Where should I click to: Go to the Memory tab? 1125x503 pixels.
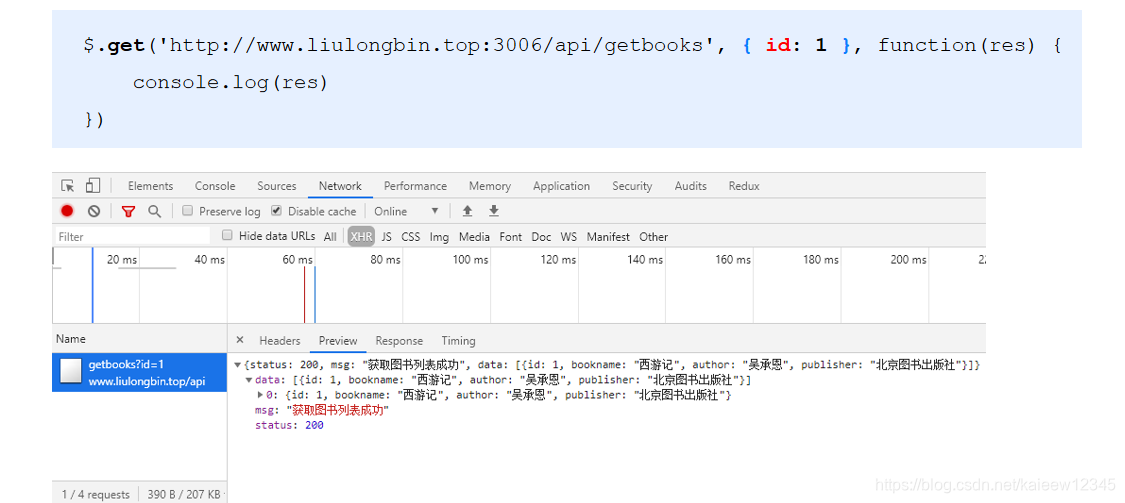point(490,186)
